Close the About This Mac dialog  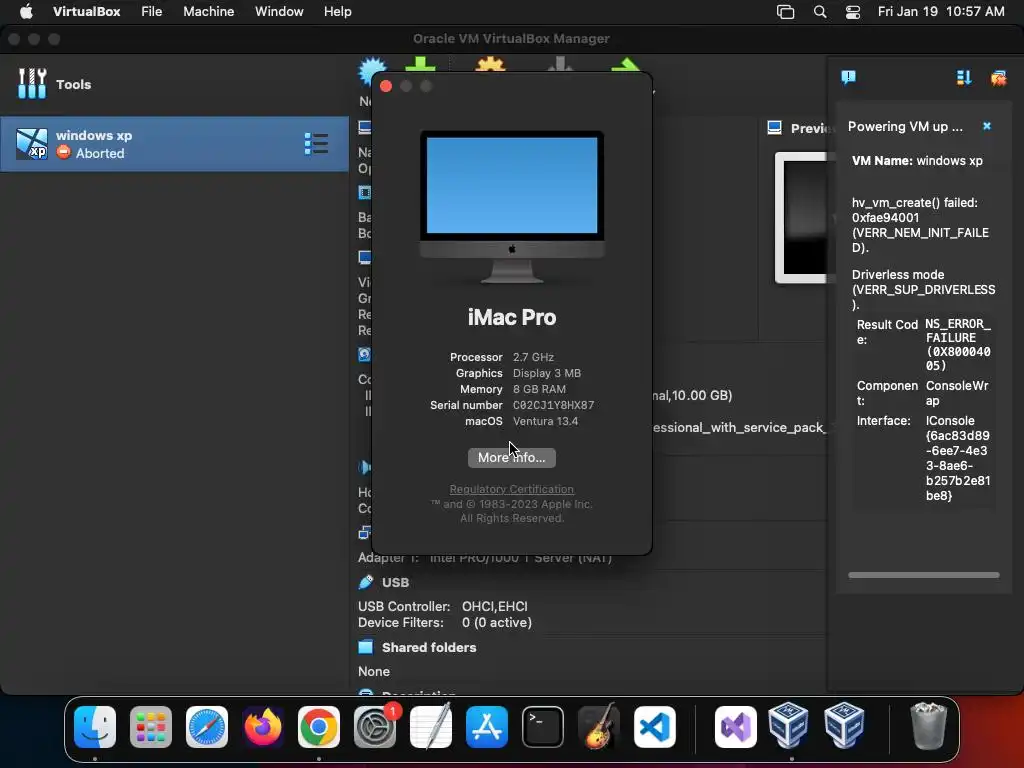386,86
